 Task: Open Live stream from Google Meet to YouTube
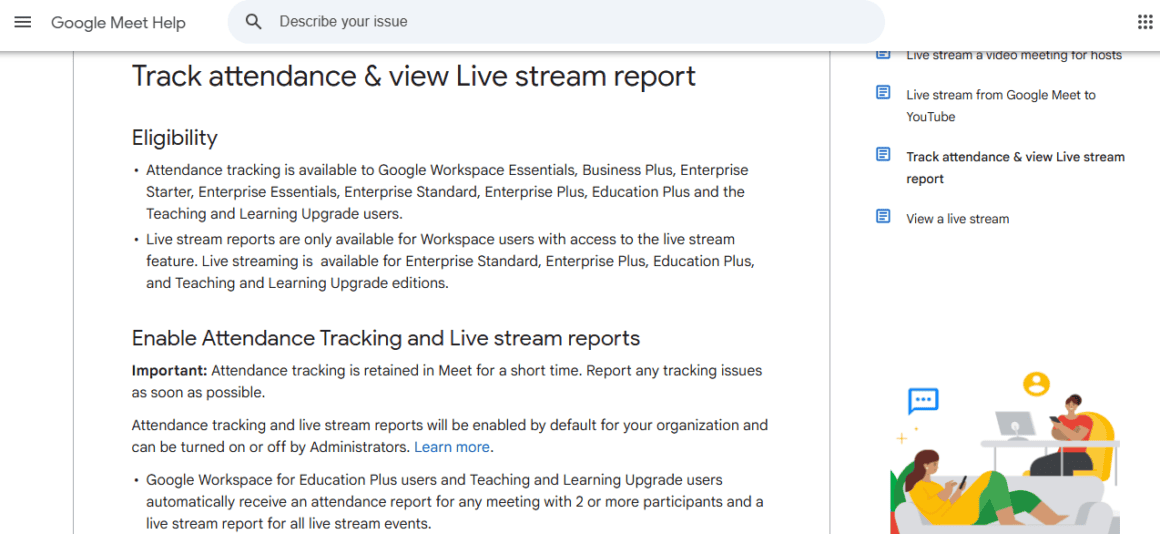pyautogui.click(x=1001, y=106)
